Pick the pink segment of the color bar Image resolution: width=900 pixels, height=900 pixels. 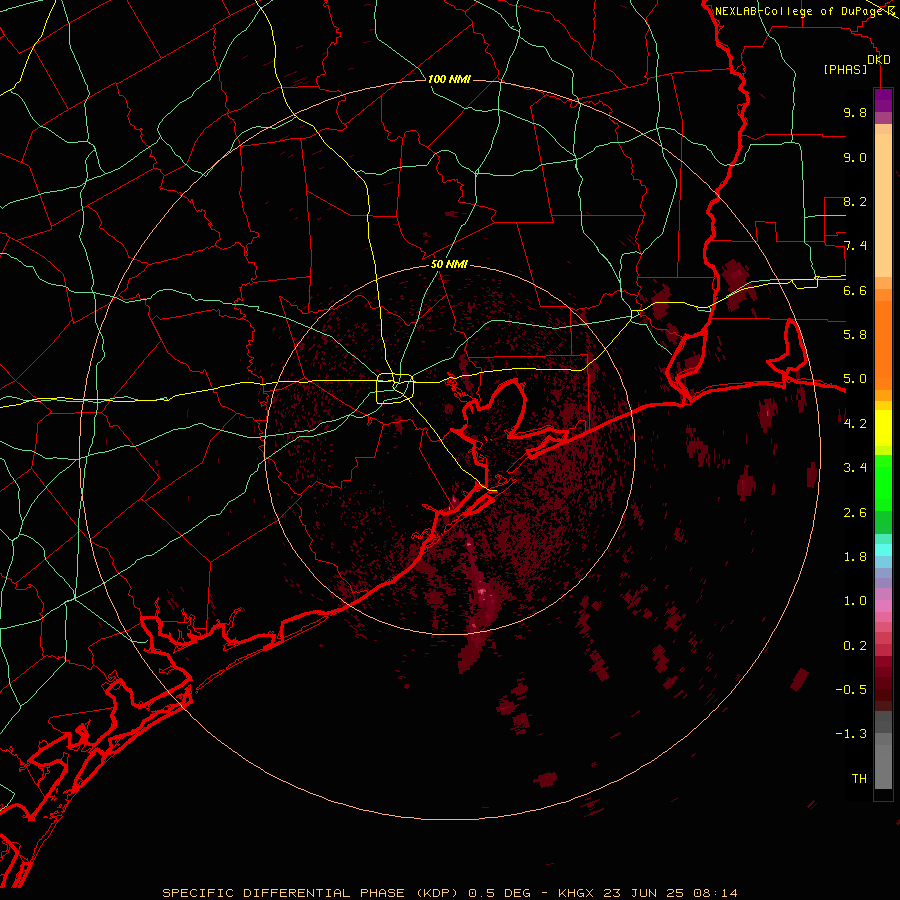coord(883,606)
